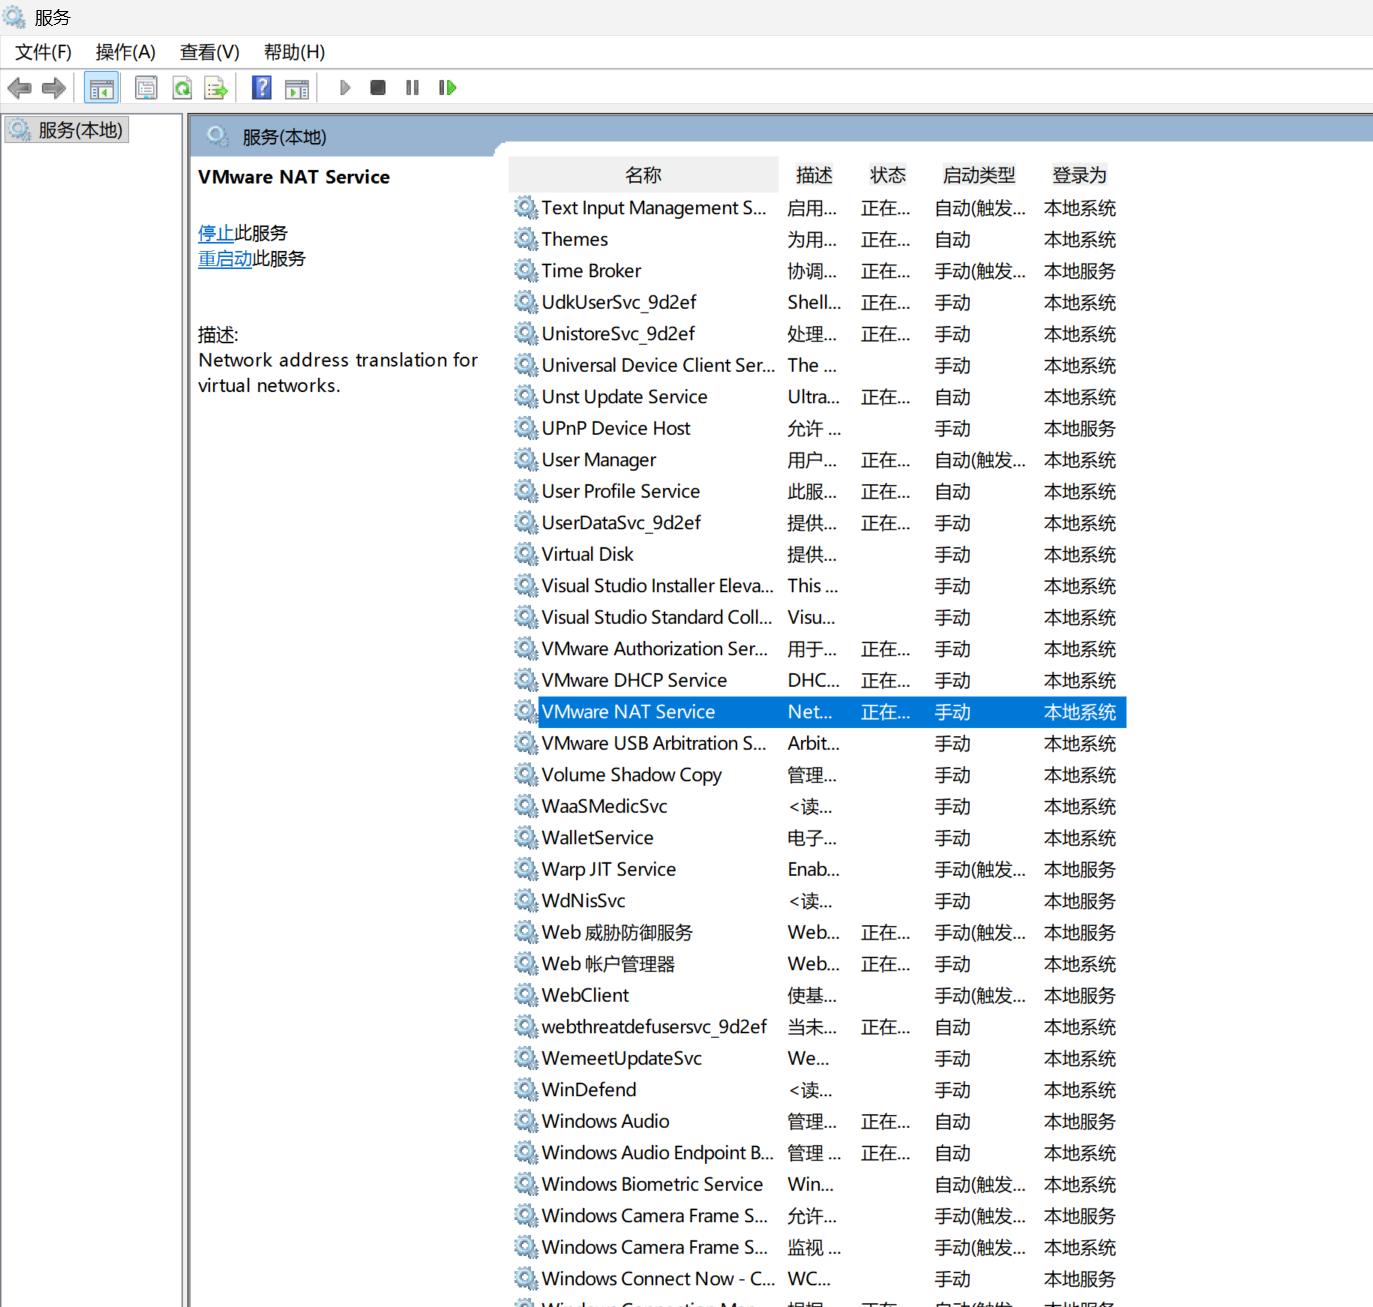Image resolution: width=1373 pixels, height=1307 pixels.
Task: Open the 帮助 menu
Action: tap(293, 51)
